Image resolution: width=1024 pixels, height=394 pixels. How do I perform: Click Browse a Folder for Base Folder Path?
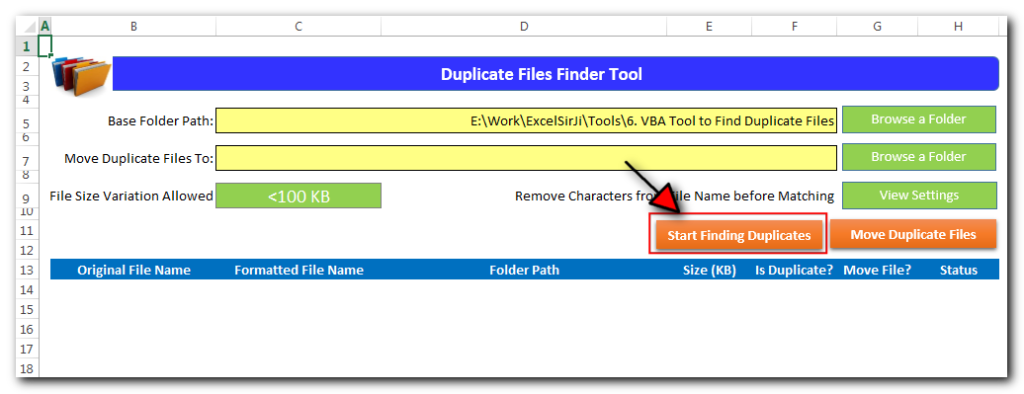918,120
